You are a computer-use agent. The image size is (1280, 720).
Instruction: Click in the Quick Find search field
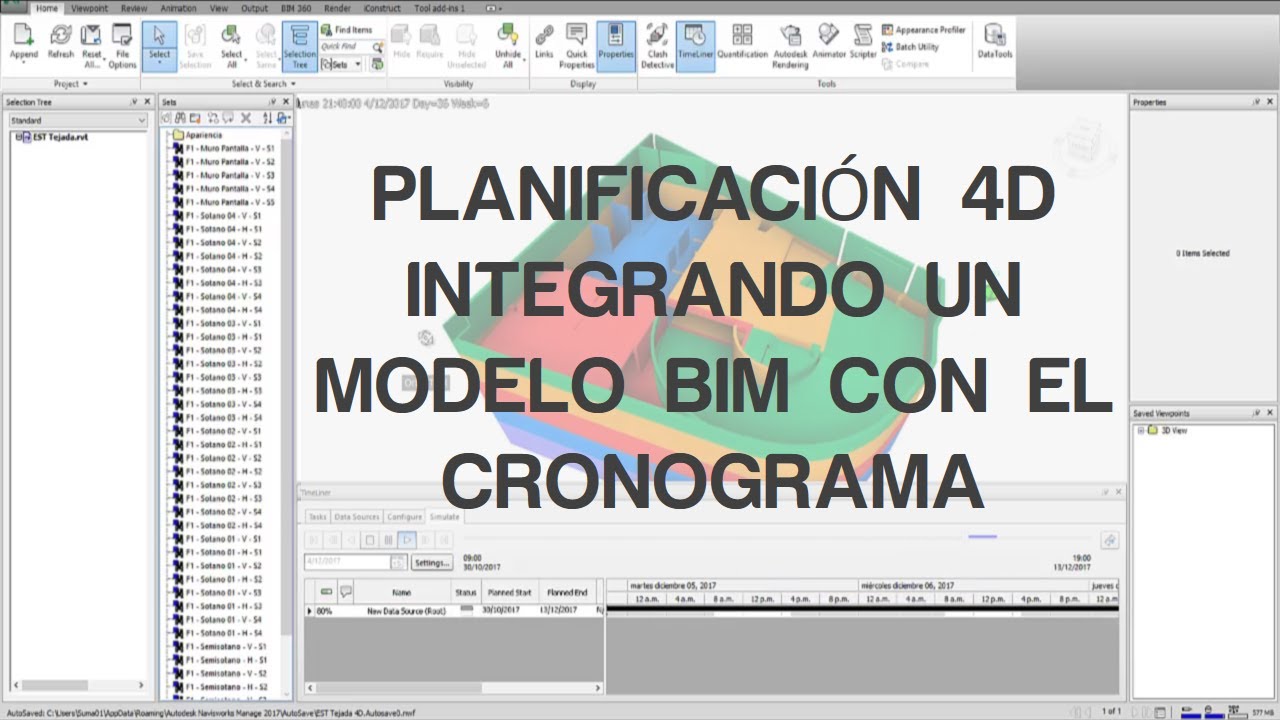(345, 47)
